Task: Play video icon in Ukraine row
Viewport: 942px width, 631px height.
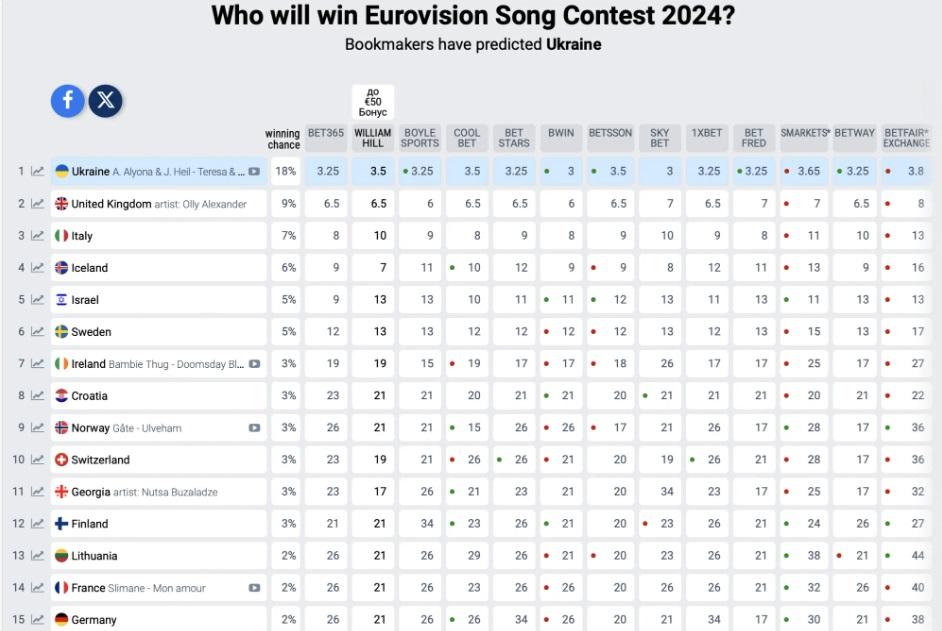Action: pyautogui.click(x=254, y=171)
